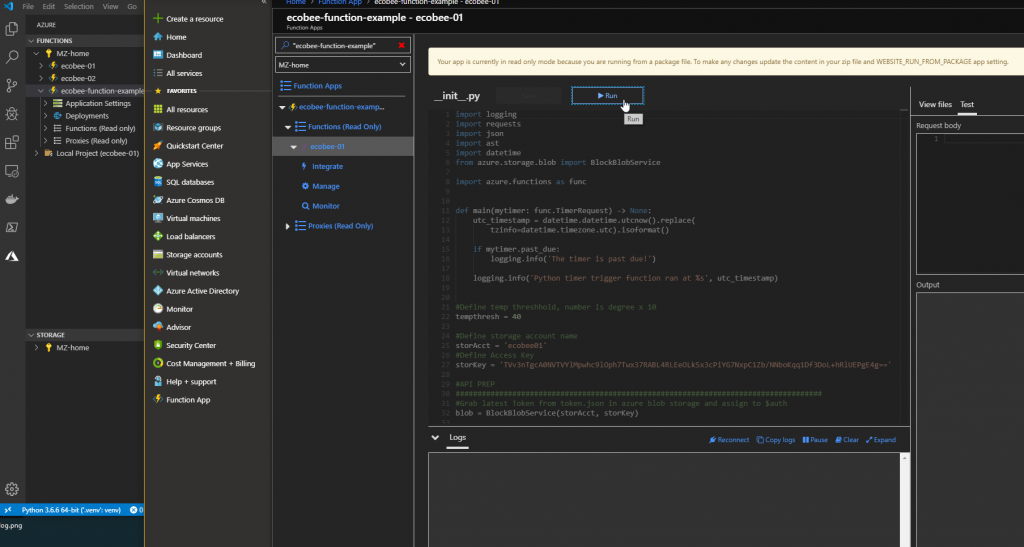This screenshot has height=547, width=1024.
Task: Collapse Functions (Read Only) in portal tree
Action: 288,127
